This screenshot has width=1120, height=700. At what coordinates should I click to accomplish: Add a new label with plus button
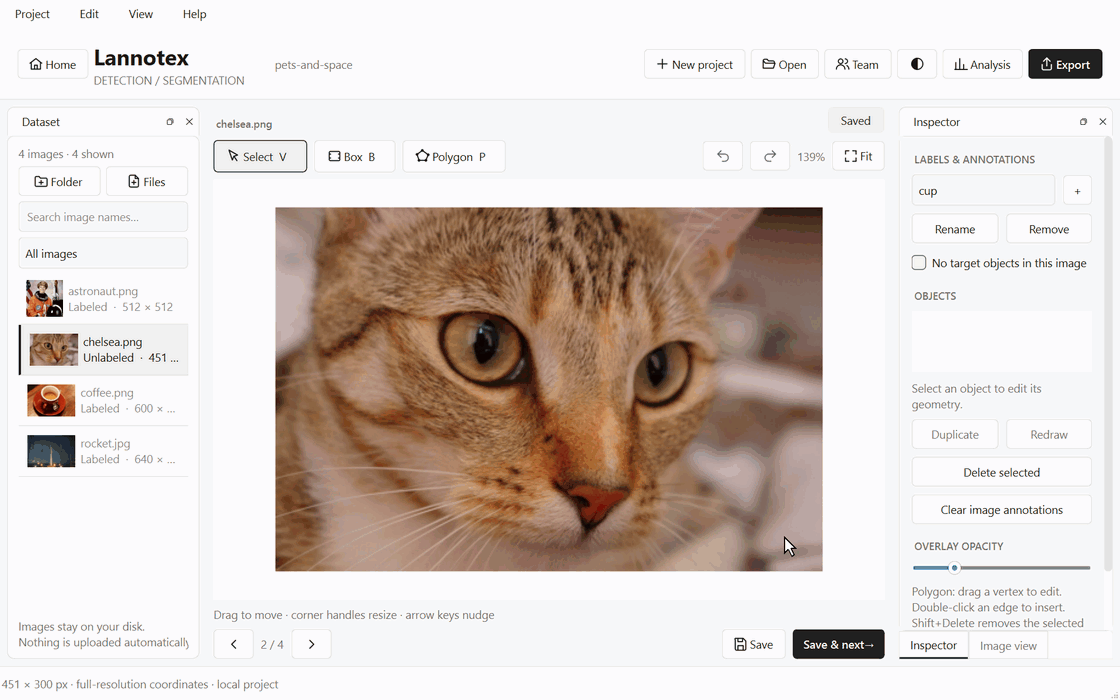tap(1077, 191)
